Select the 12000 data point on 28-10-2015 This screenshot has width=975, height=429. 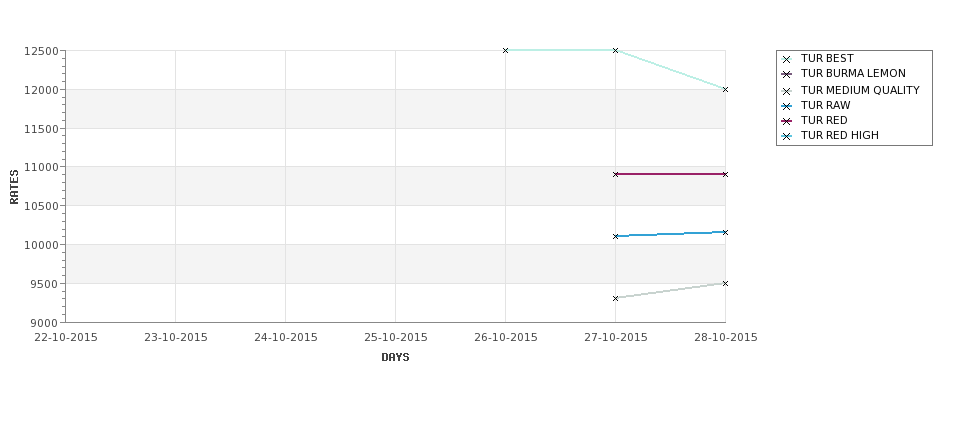point(725,90)
